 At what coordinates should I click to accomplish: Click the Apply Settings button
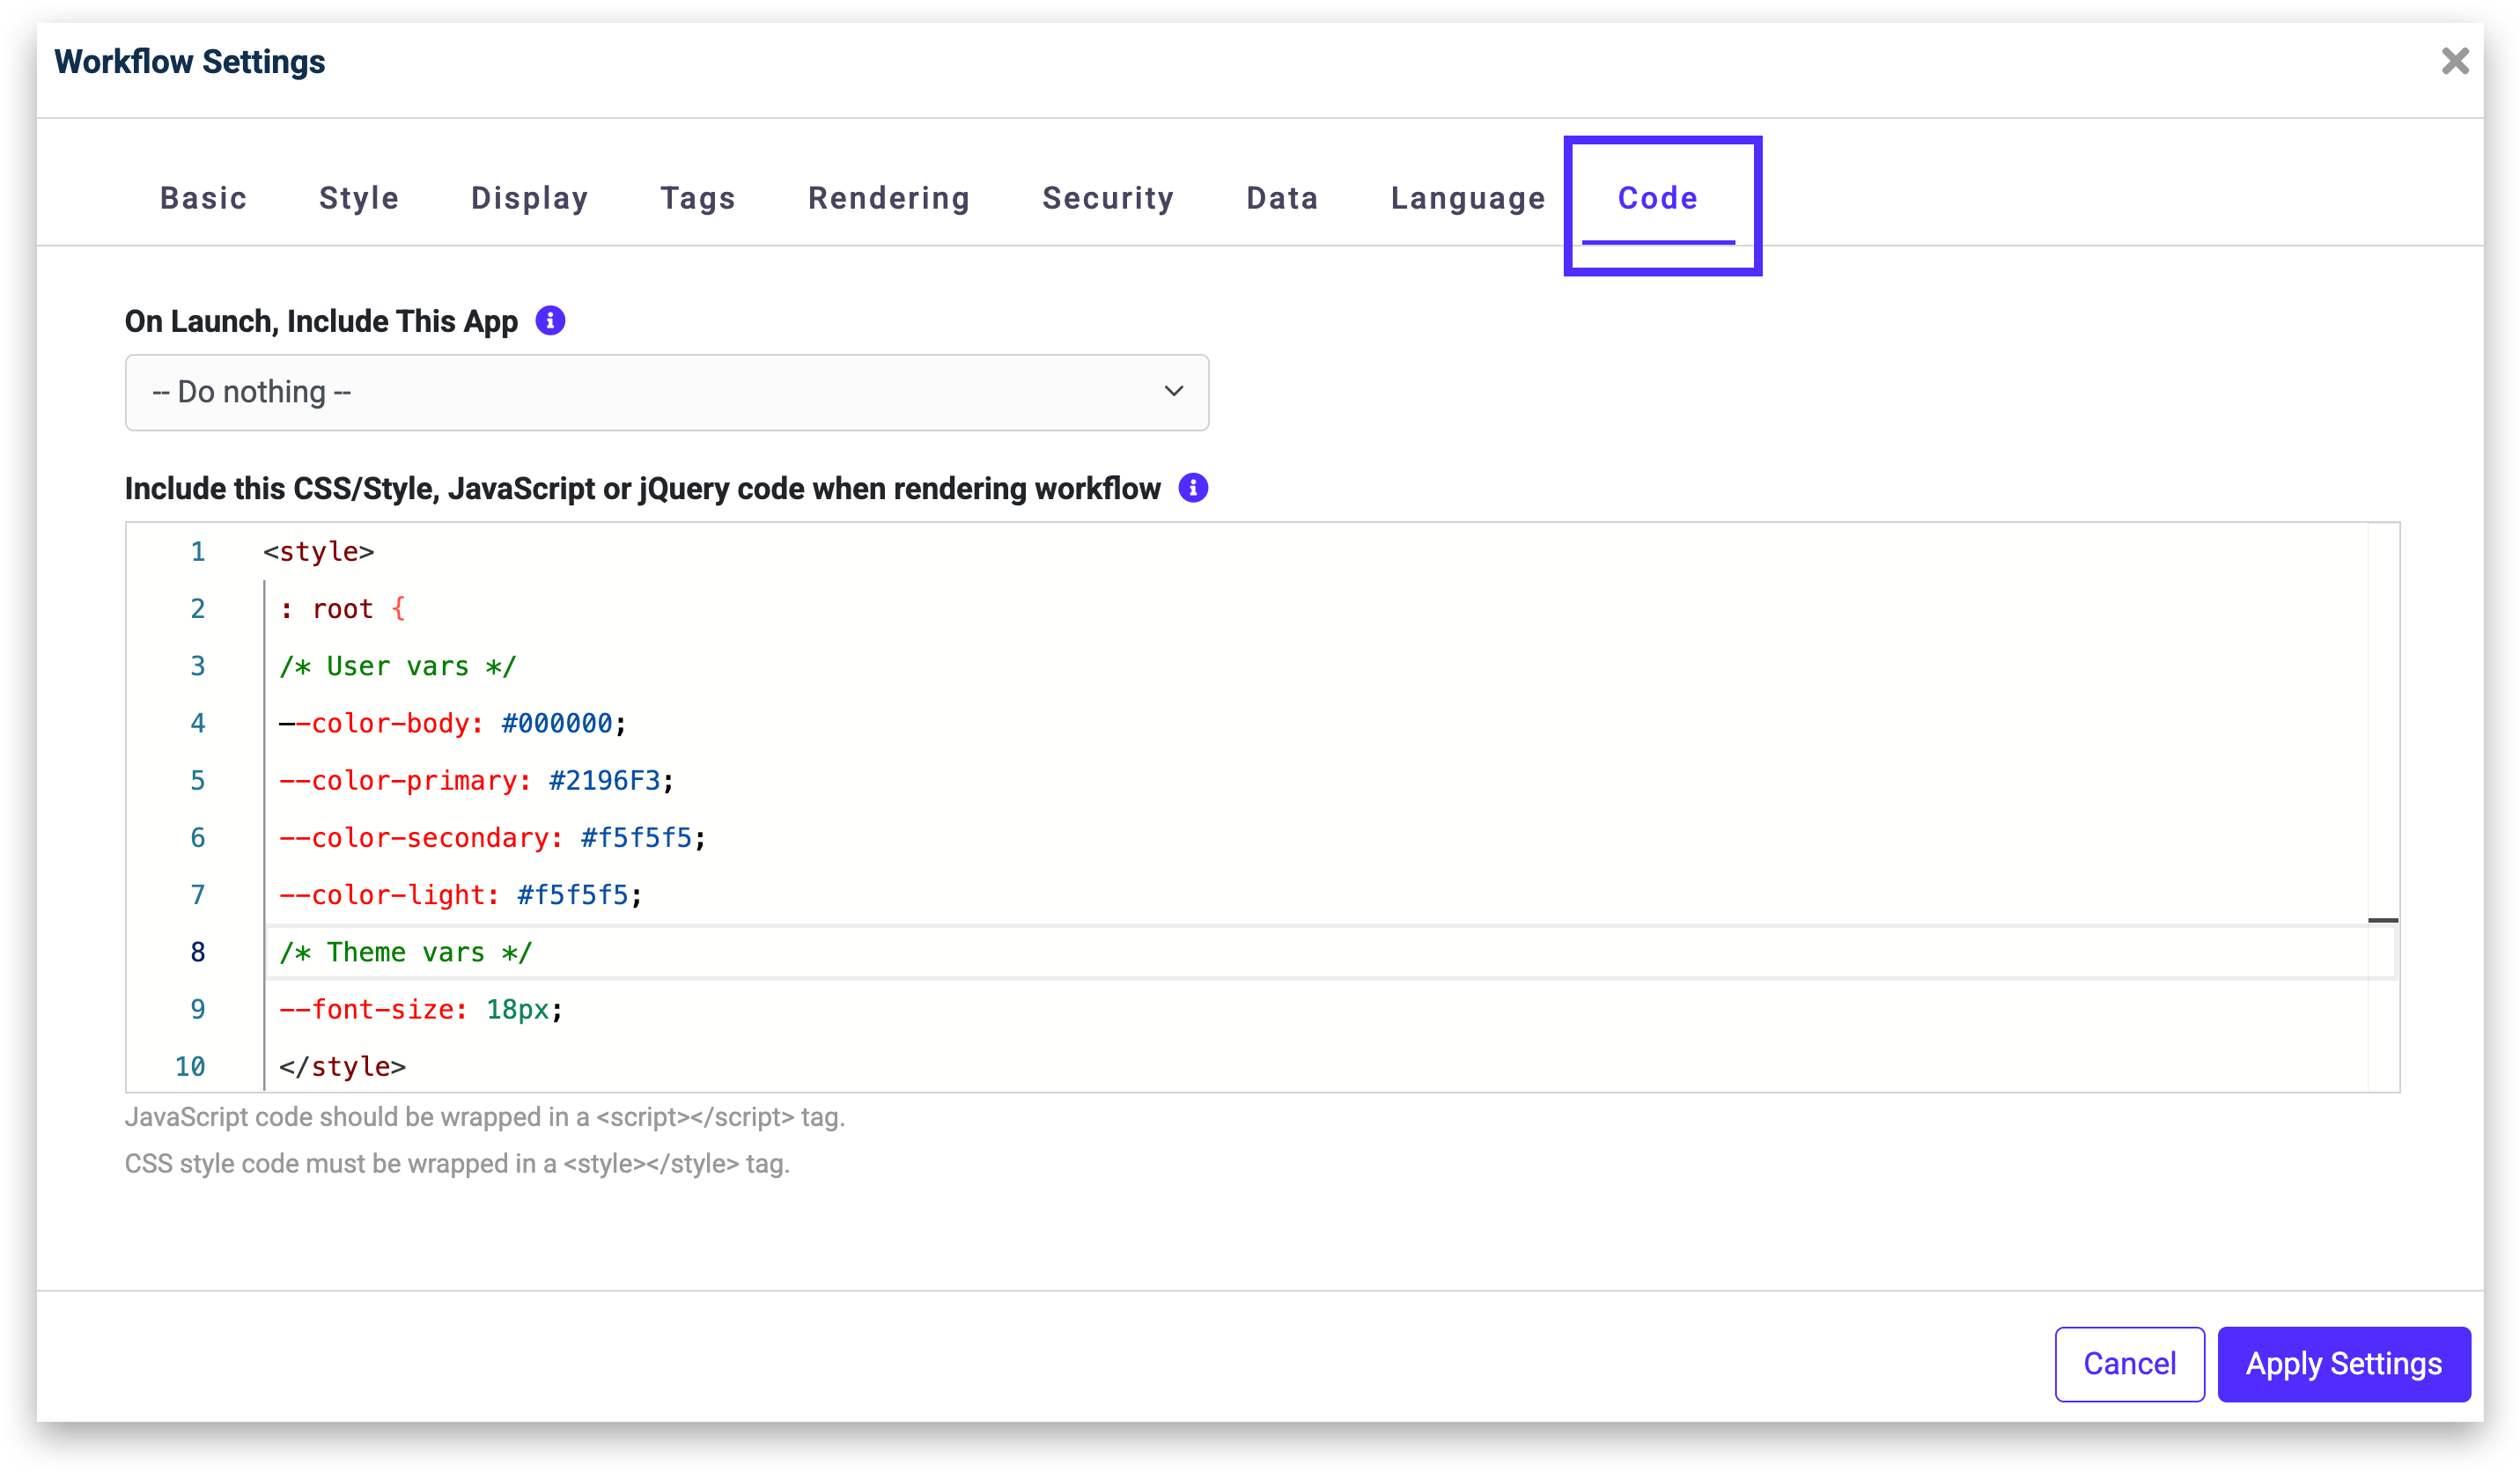2343,1364
